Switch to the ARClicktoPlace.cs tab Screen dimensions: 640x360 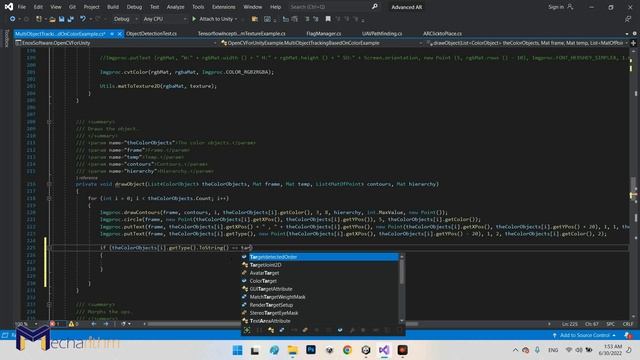click(442, 33)
